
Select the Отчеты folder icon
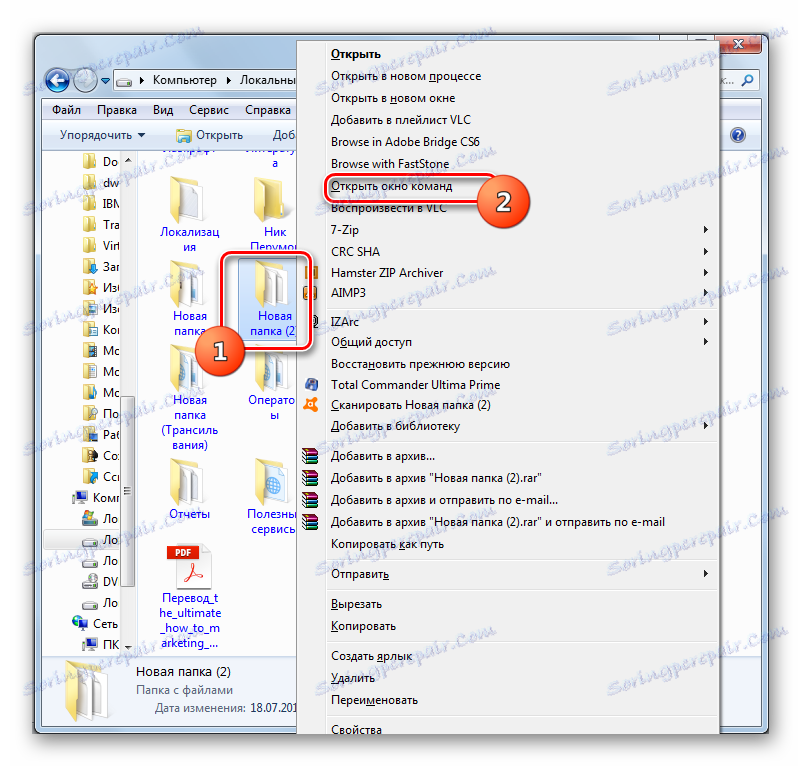click(187, 481)
